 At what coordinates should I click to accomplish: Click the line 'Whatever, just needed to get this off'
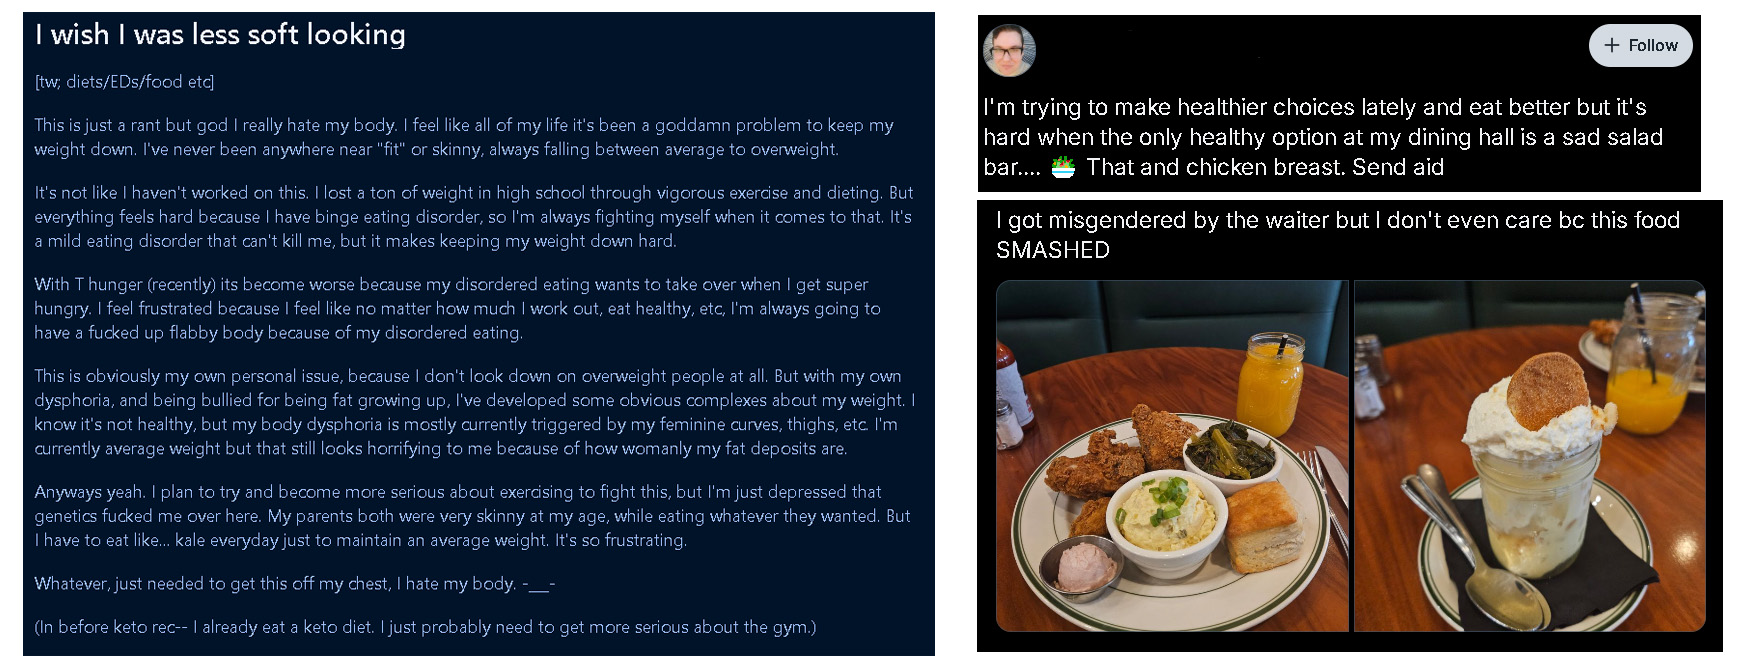pos(295,583)
